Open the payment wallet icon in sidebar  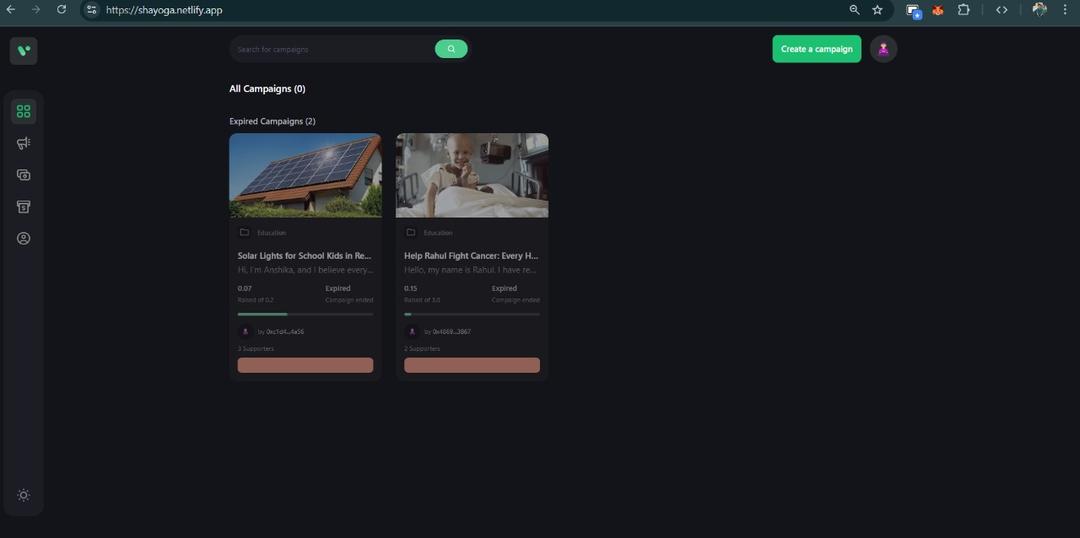[x=23, y=175]
